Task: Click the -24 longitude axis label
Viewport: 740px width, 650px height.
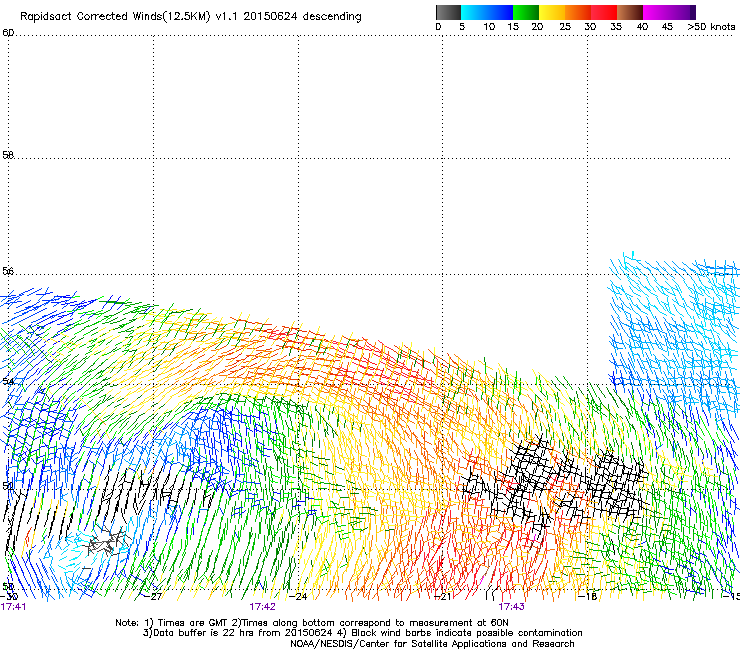Action: tap(298, 596)
